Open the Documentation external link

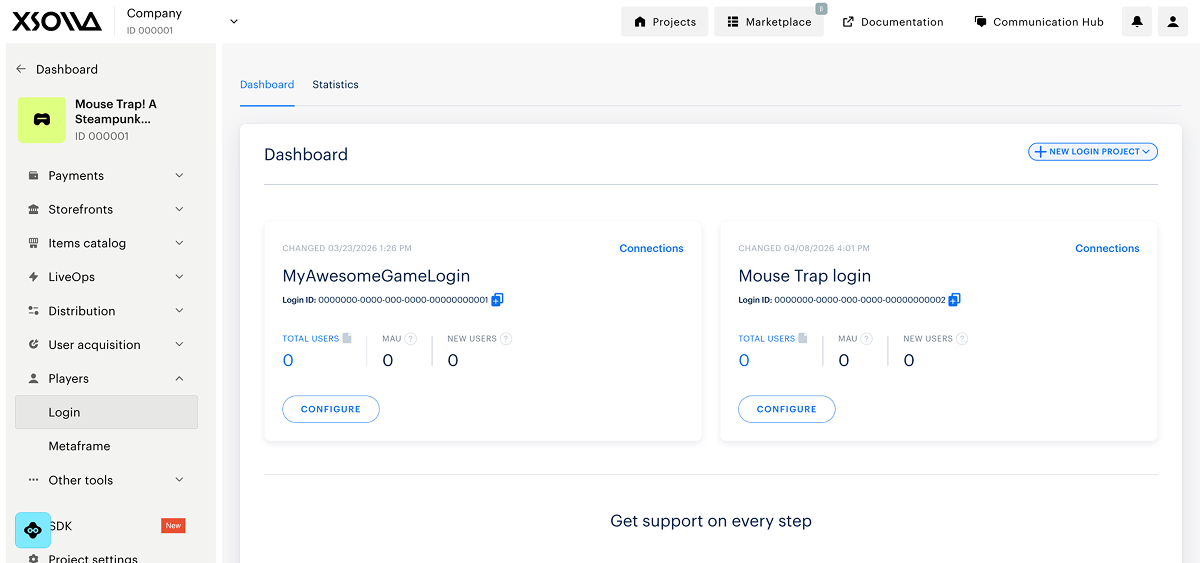coord(892,22)
